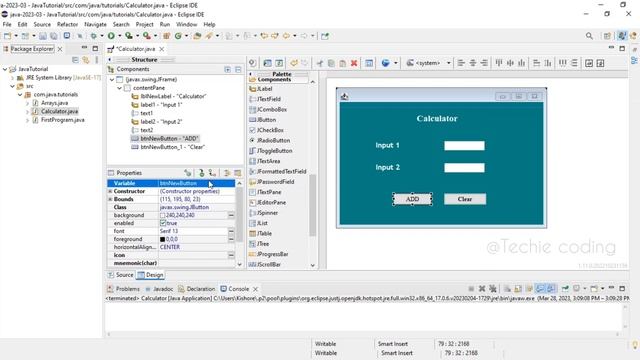
Task: Select JProgressBar from the Palette
Action: pos(269,254)
